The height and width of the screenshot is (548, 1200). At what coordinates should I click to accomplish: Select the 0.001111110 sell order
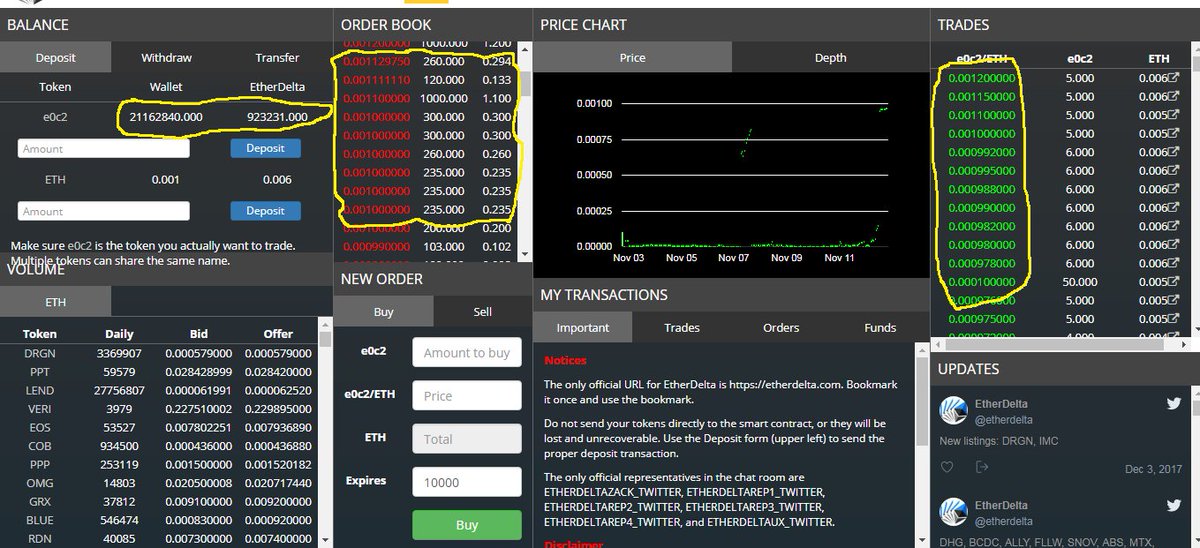(x=427, y=80)
